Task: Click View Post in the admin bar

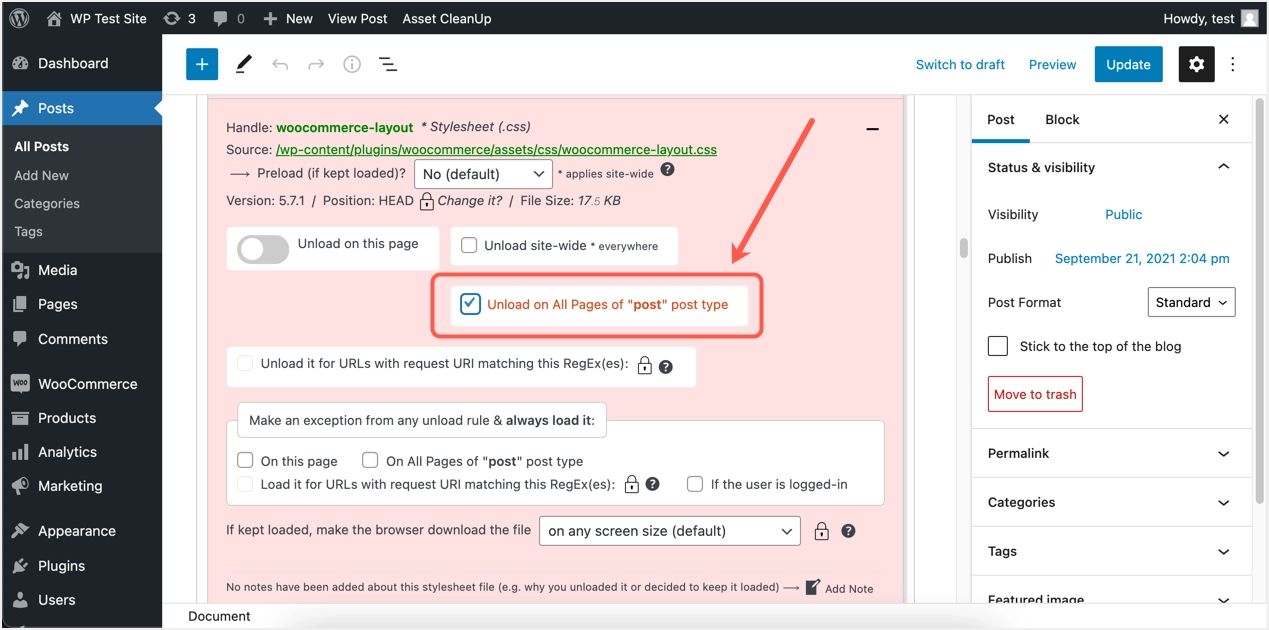Action: pos(357,18)
